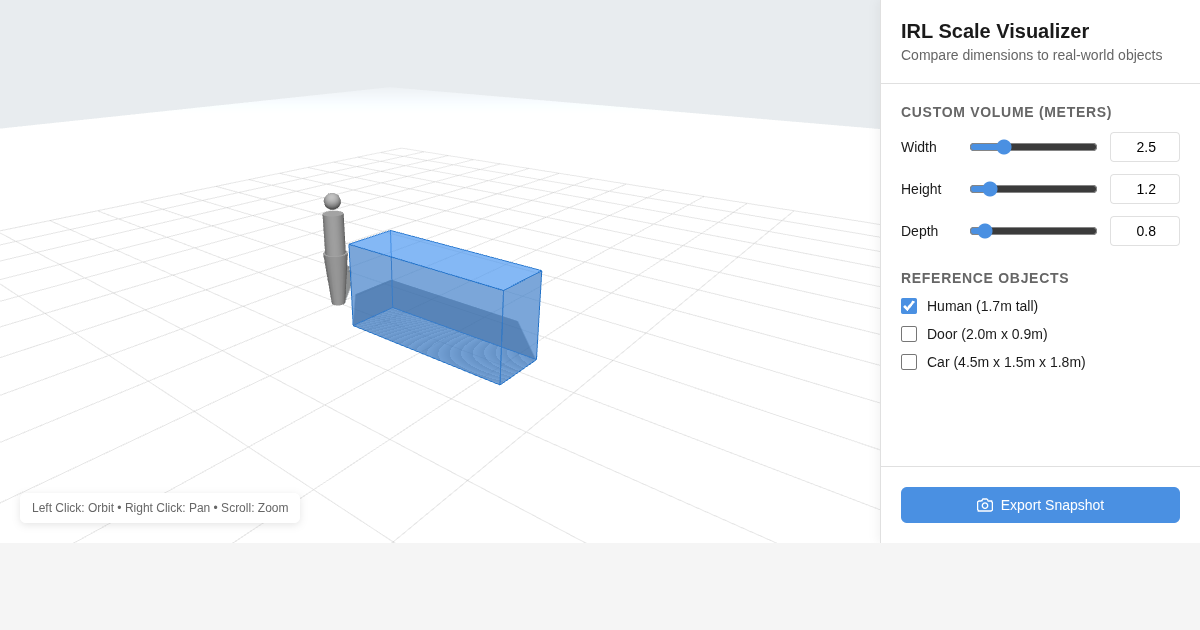Enable the Car (4.5m x 1.5m x 1.8m) reference
1200x630 pixels.
(x=909, y=362)
